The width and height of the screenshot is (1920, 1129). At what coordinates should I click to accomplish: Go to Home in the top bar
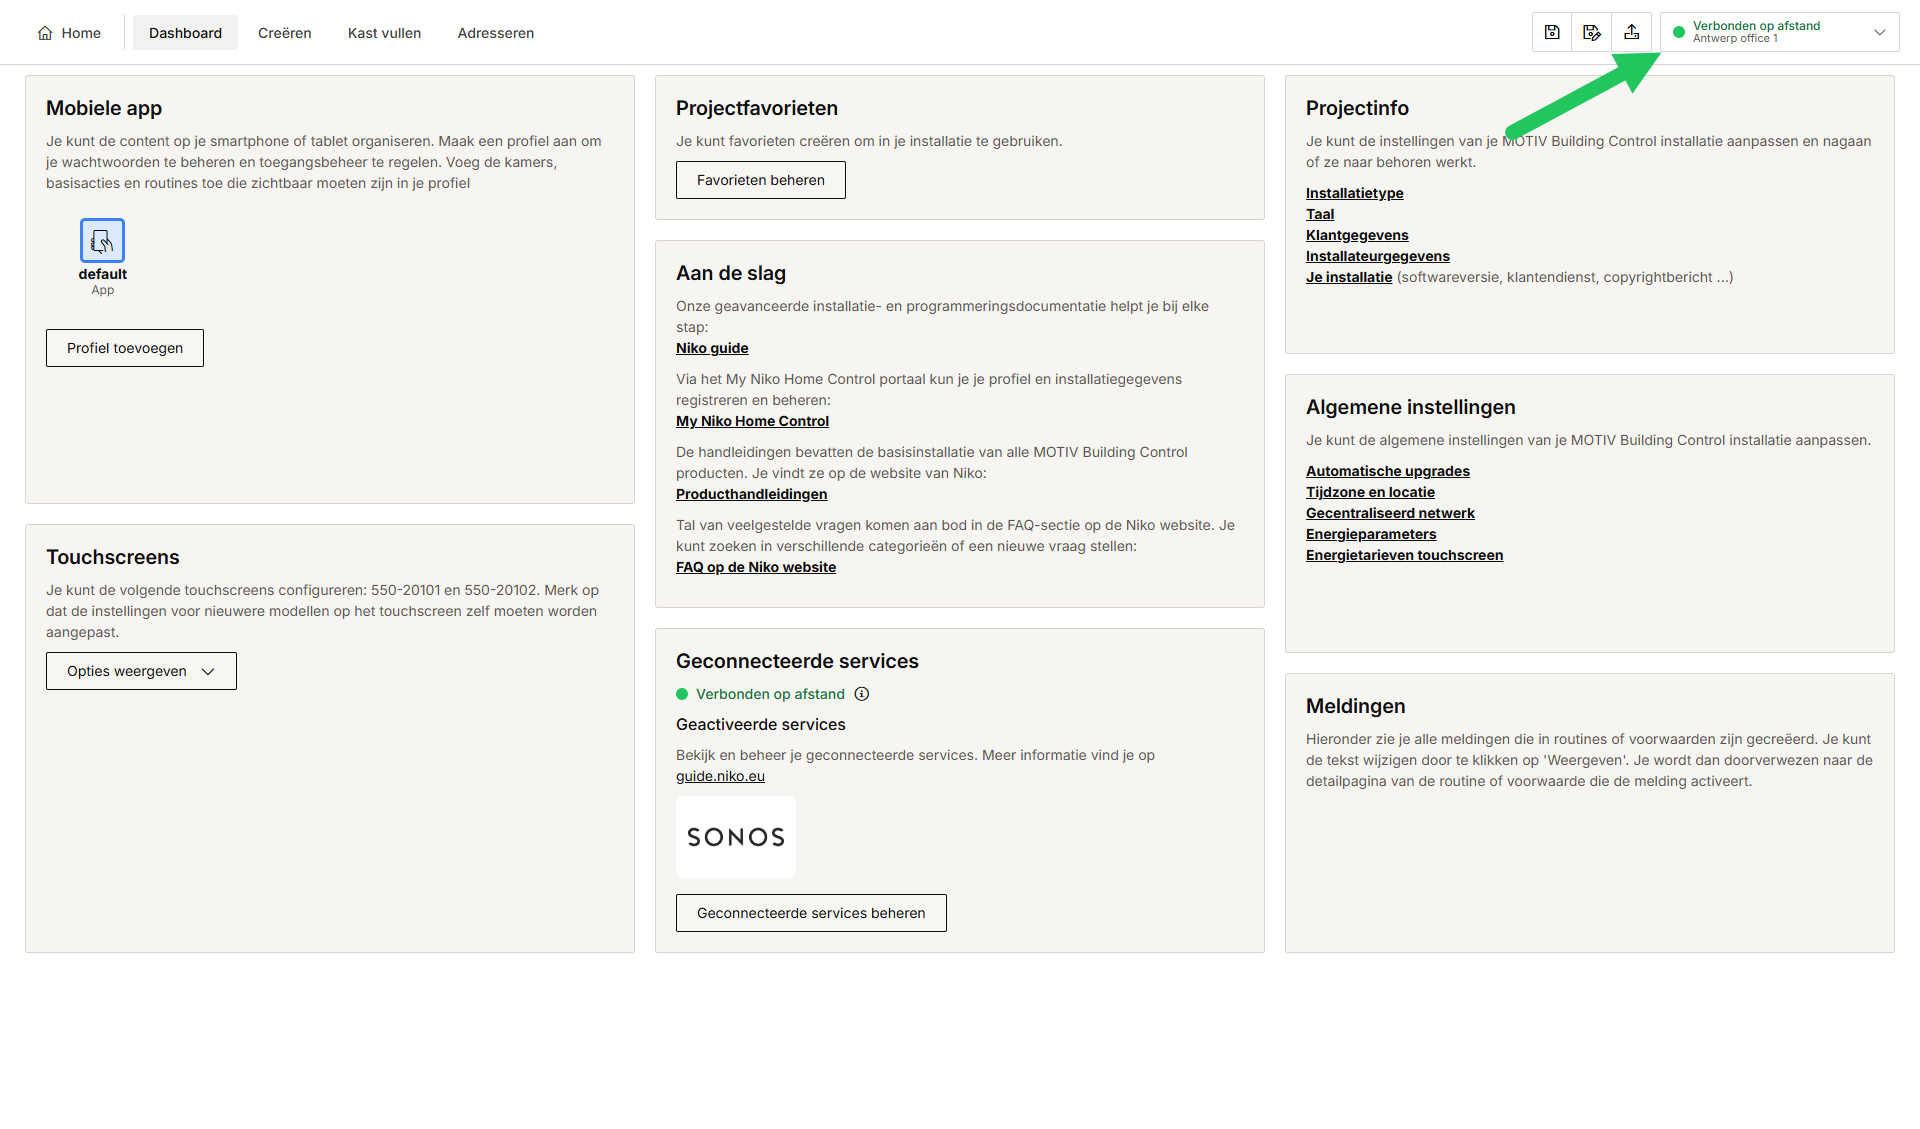69,33
